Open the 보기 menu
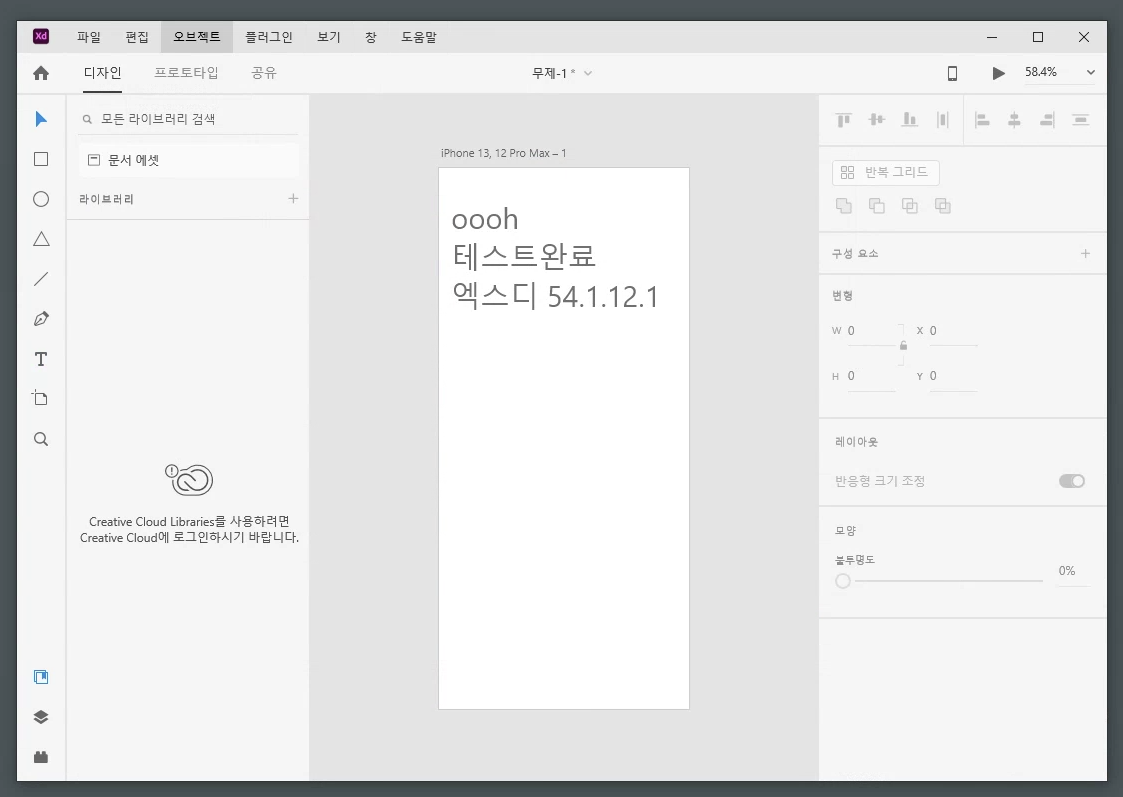1123x797 pixels. tap(329, 37)
